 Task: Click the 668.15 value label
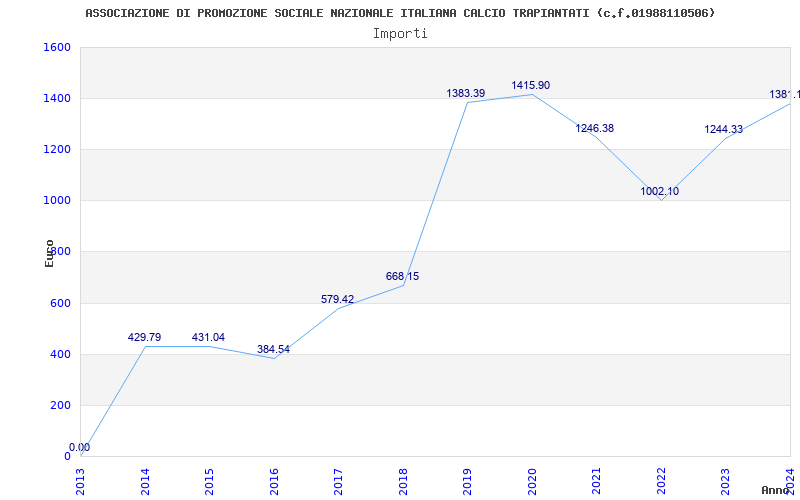pyautogui.click(x=402, y=277)
